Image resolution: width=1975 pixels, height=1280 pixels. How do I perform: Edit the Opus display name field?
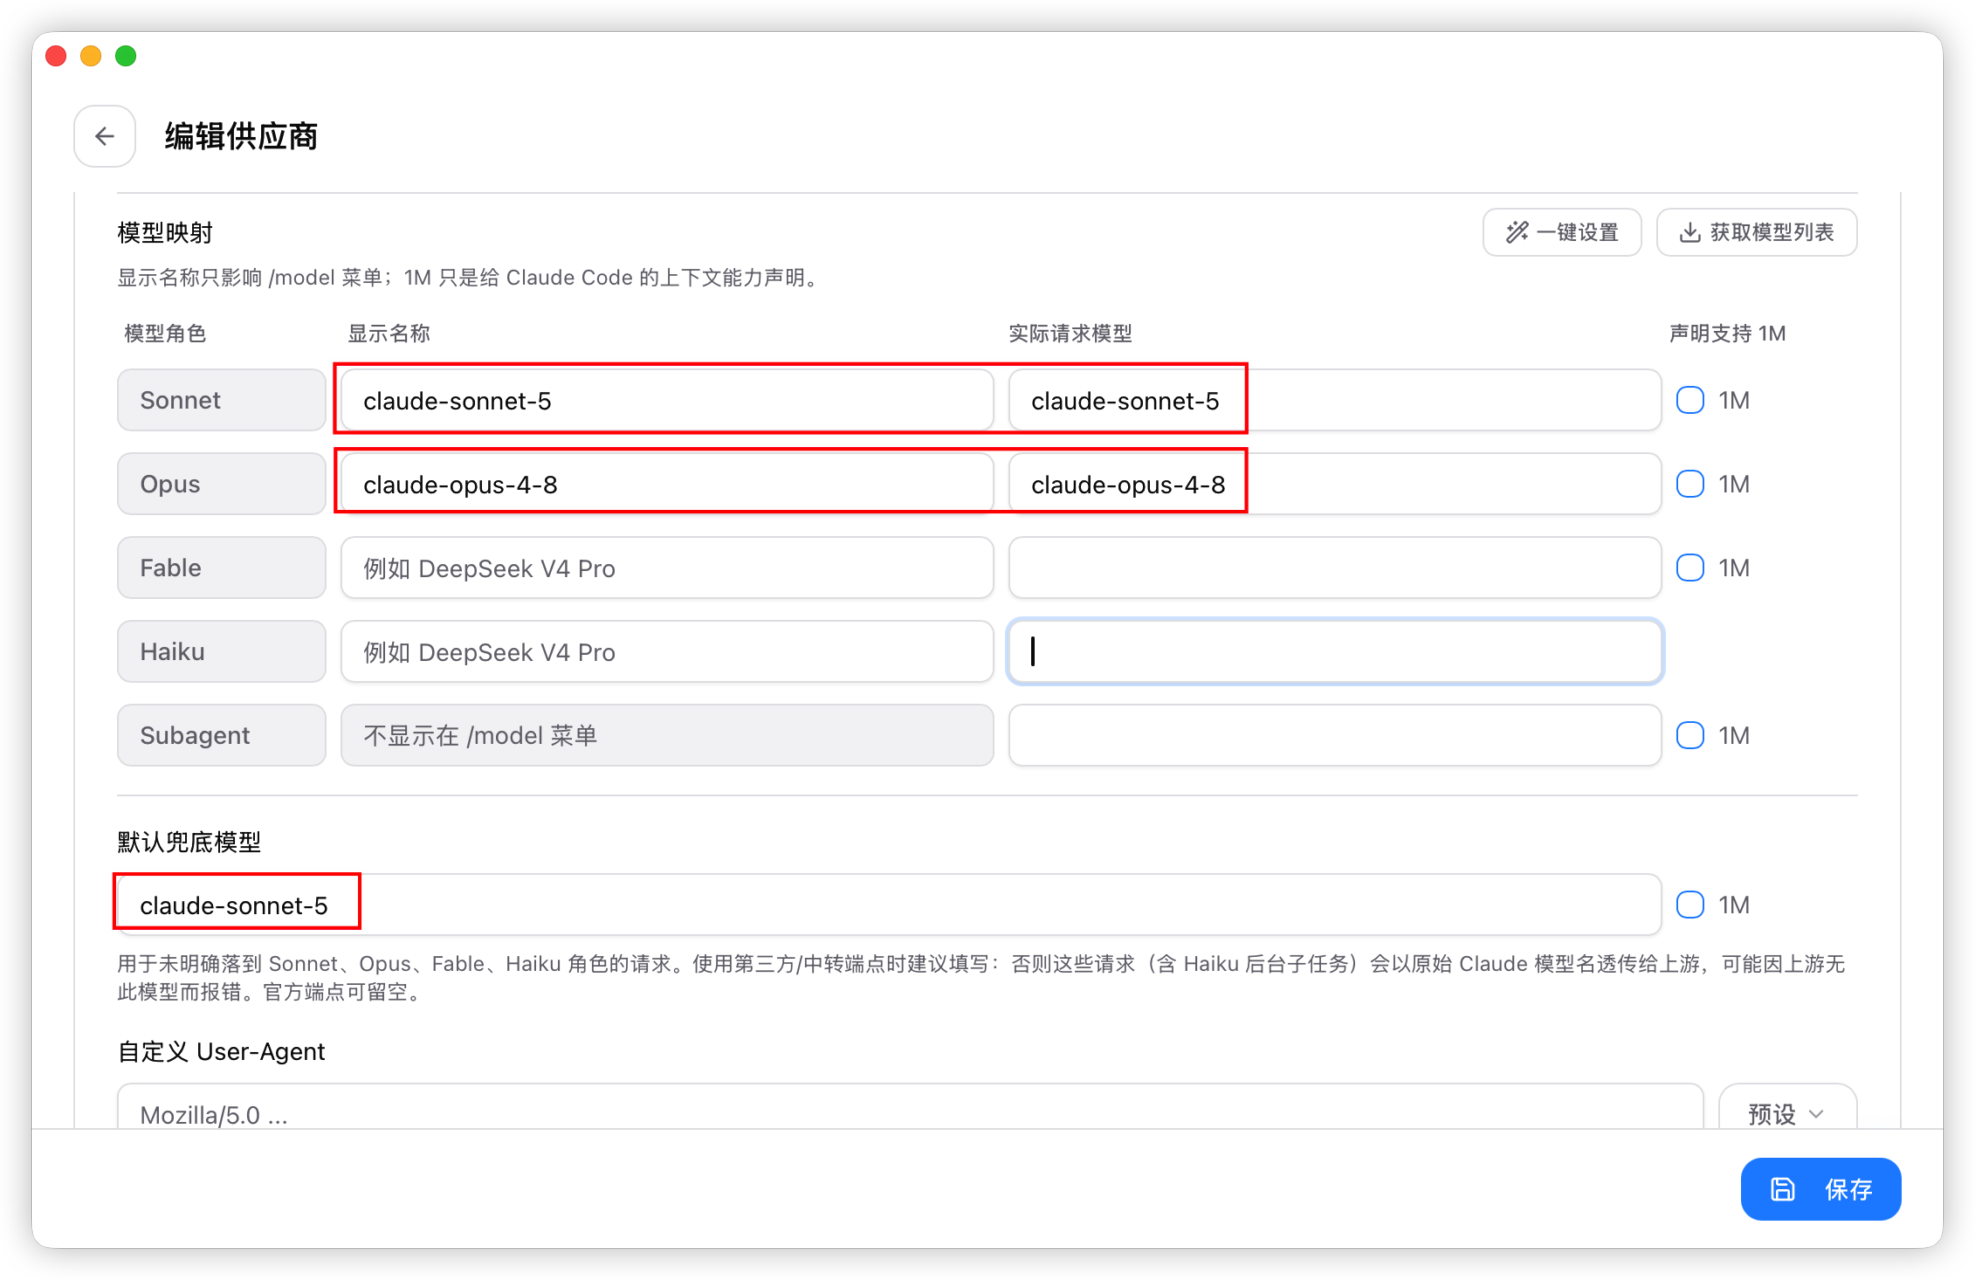pyautogui.click(x=667, y=484)
